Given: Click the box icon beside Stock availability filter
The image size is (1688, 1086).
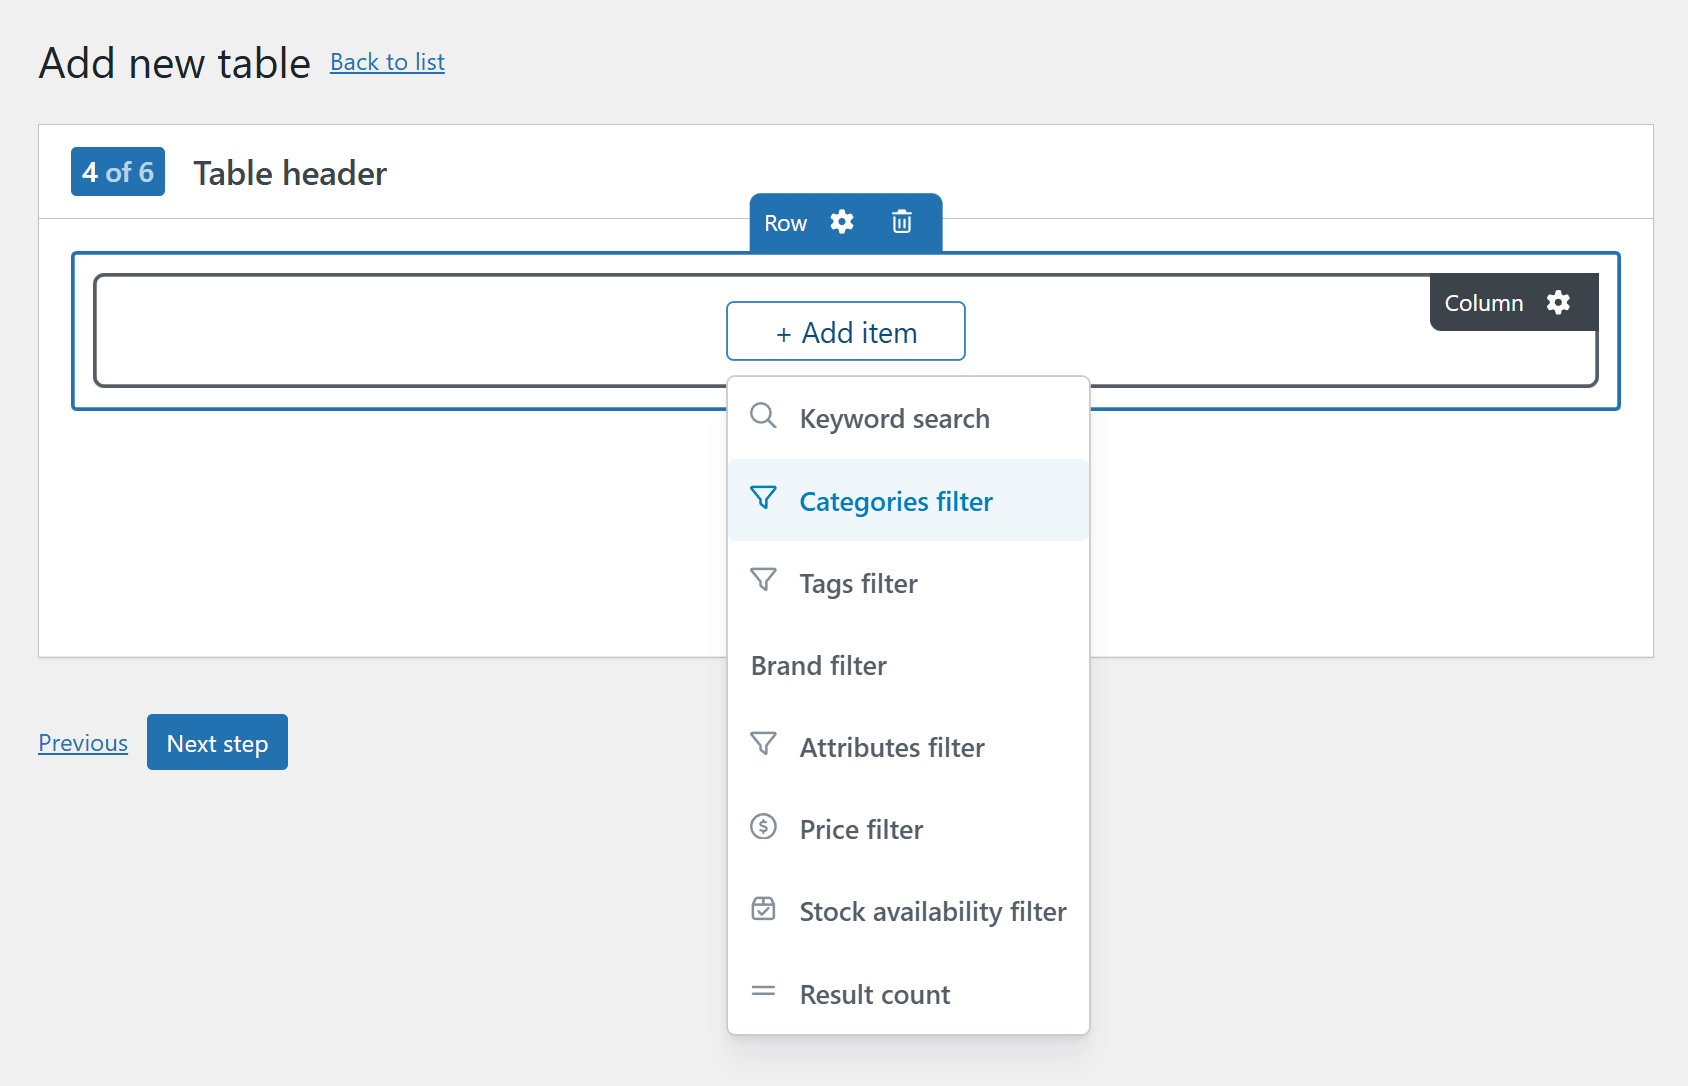Looking at the screenshot, I should click(x=763, y=908).
